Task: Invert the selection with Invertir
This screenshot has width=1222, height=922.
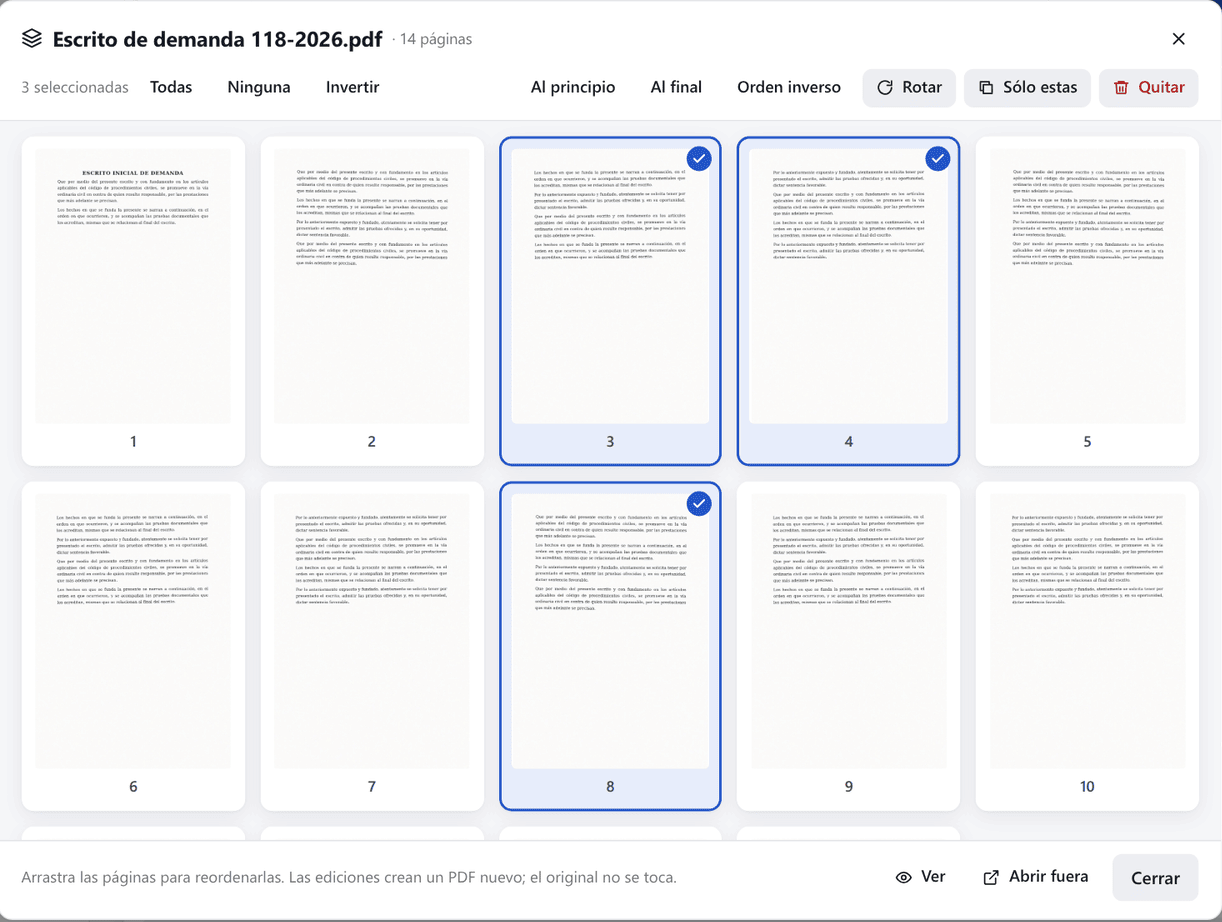Action: click(352, 87)
